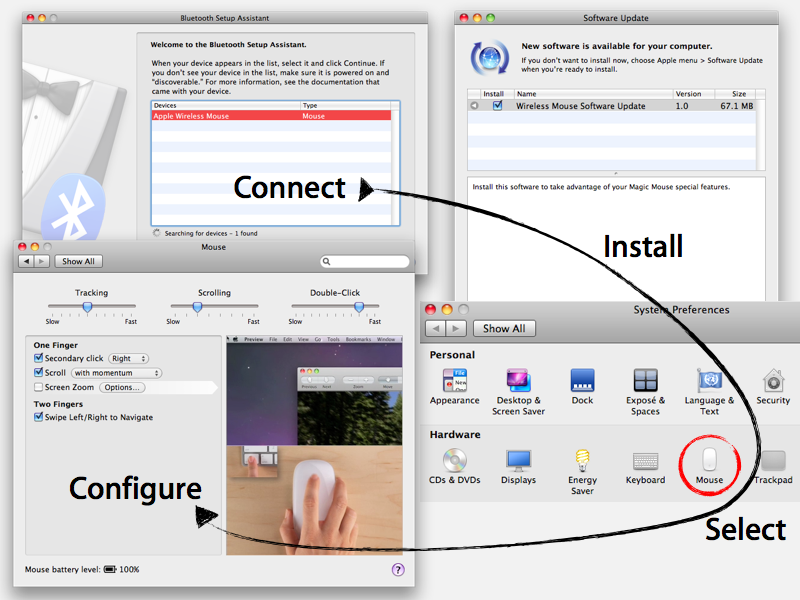Toggle Swipe Left/Right to Navigate checkbox
The width and height of the screenshot is (800, 600).
coord(38,417)
